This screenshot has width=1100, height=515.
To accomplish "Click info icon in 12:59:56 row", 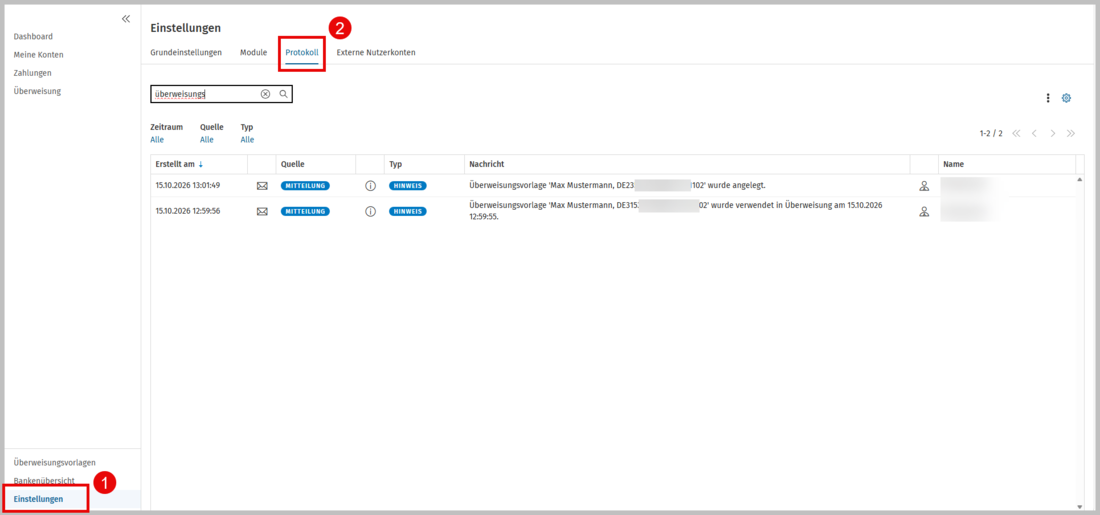I will coord(370,211).
